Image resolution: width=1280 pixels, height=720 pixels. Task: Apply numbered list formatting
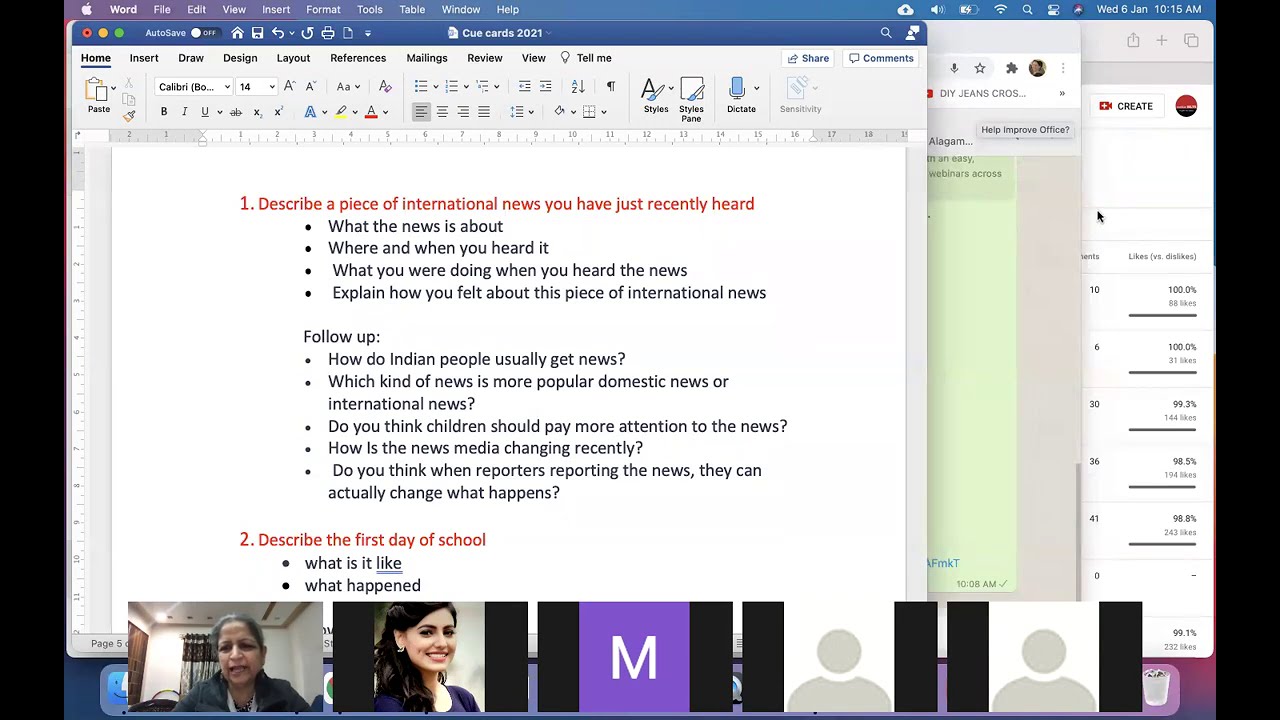coord(452,87)
